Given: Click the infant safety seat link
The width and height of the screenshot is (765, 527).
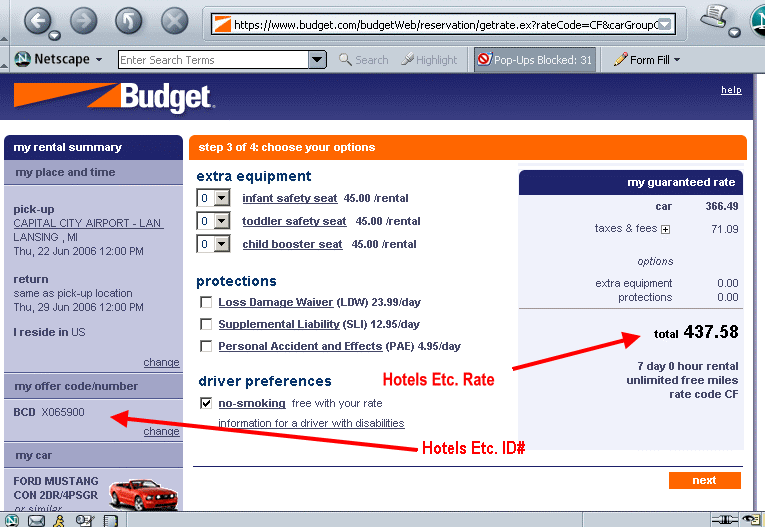Looking at the screenshot, I should [290, 198].
